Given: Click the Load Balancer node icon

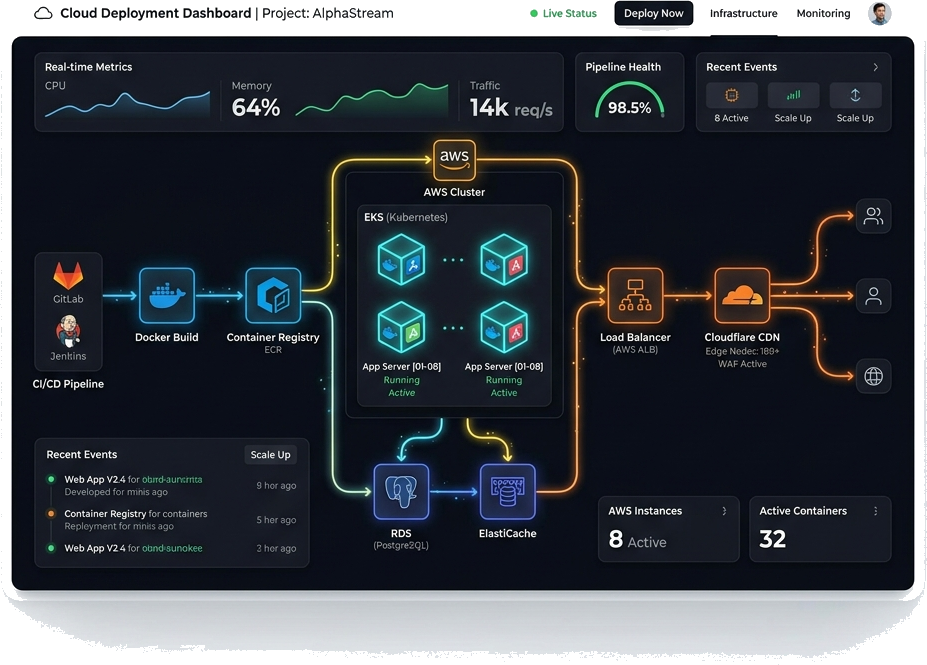Looking at the screenshot, I should click(635, 296).
